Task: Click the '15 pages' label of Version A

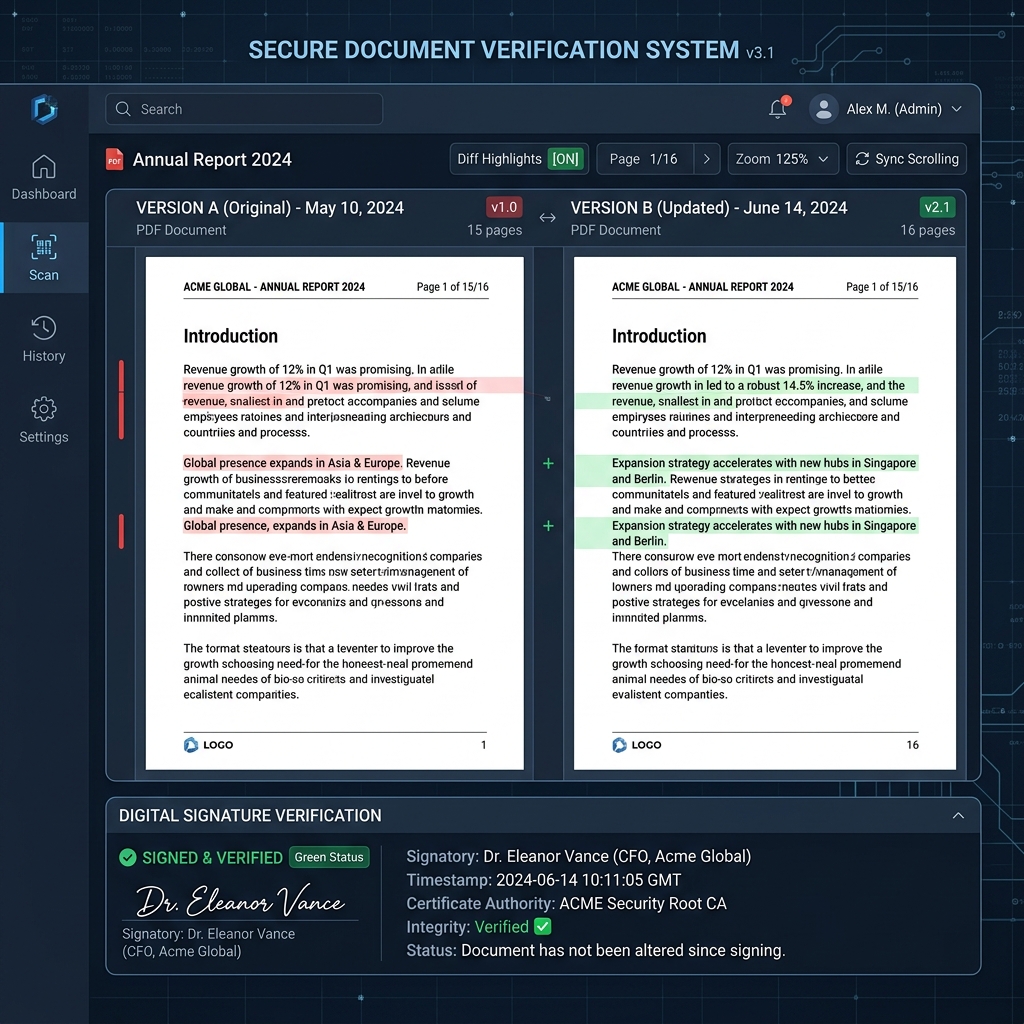Action: (x=494, y=230)
